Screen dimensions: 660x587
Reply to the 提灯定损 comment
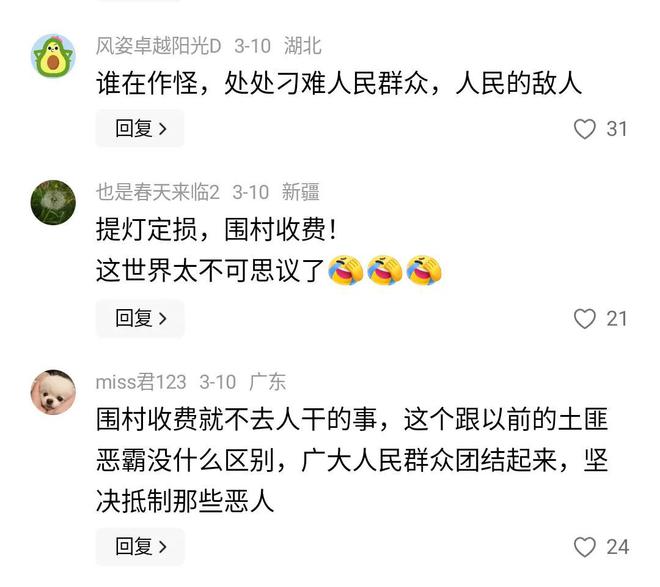[140, 319]
